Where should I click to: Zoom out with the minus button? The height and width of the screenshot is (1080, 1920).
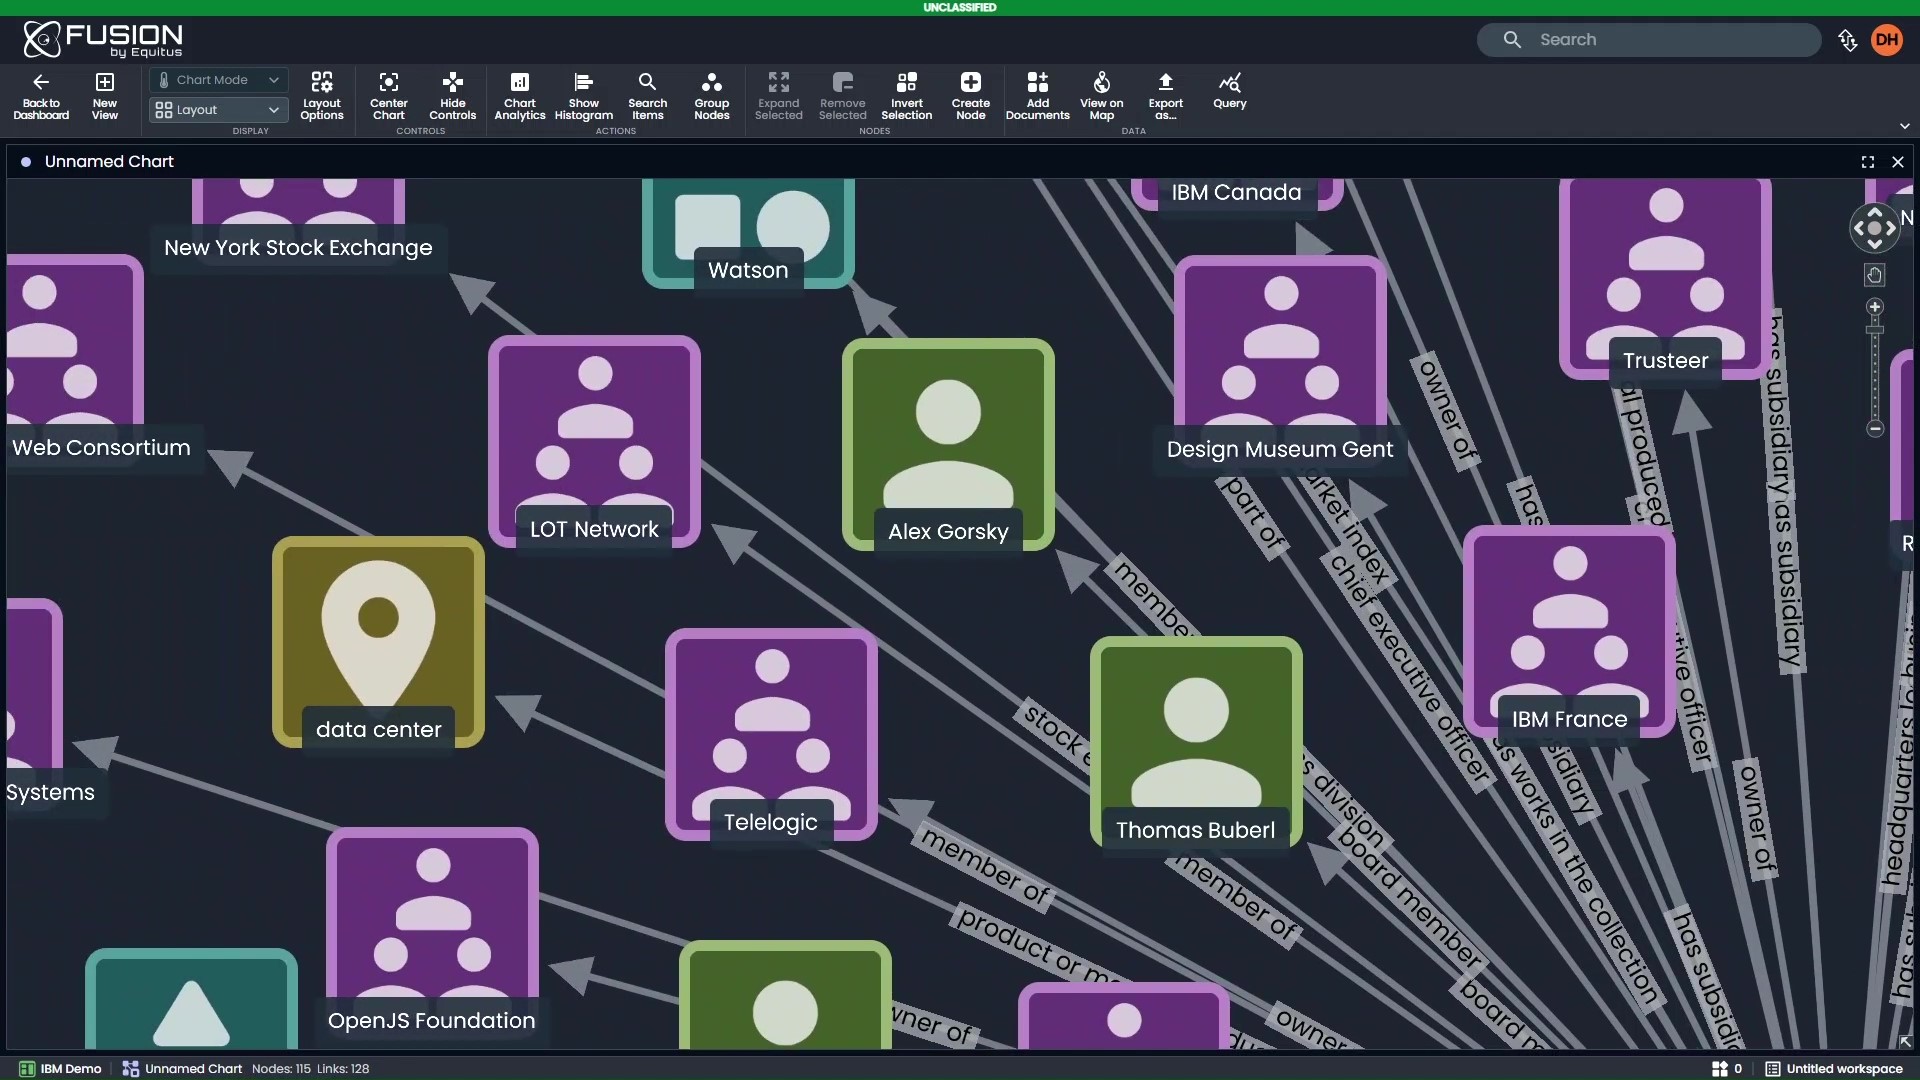click(1875, 429)
